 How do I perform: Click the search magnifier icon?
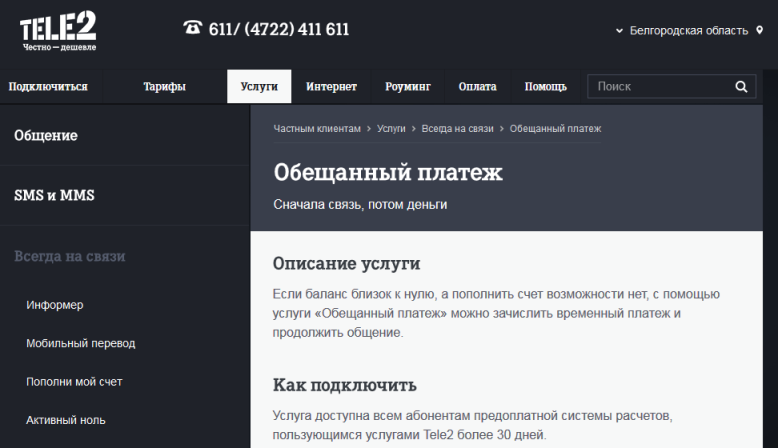741,87
